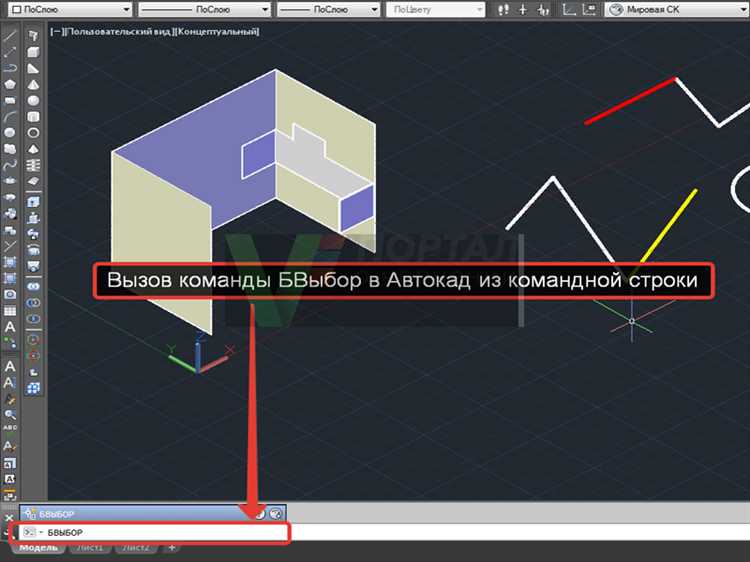
Task: Select the Wedge solid tool
Action: (x=33, y=68)
